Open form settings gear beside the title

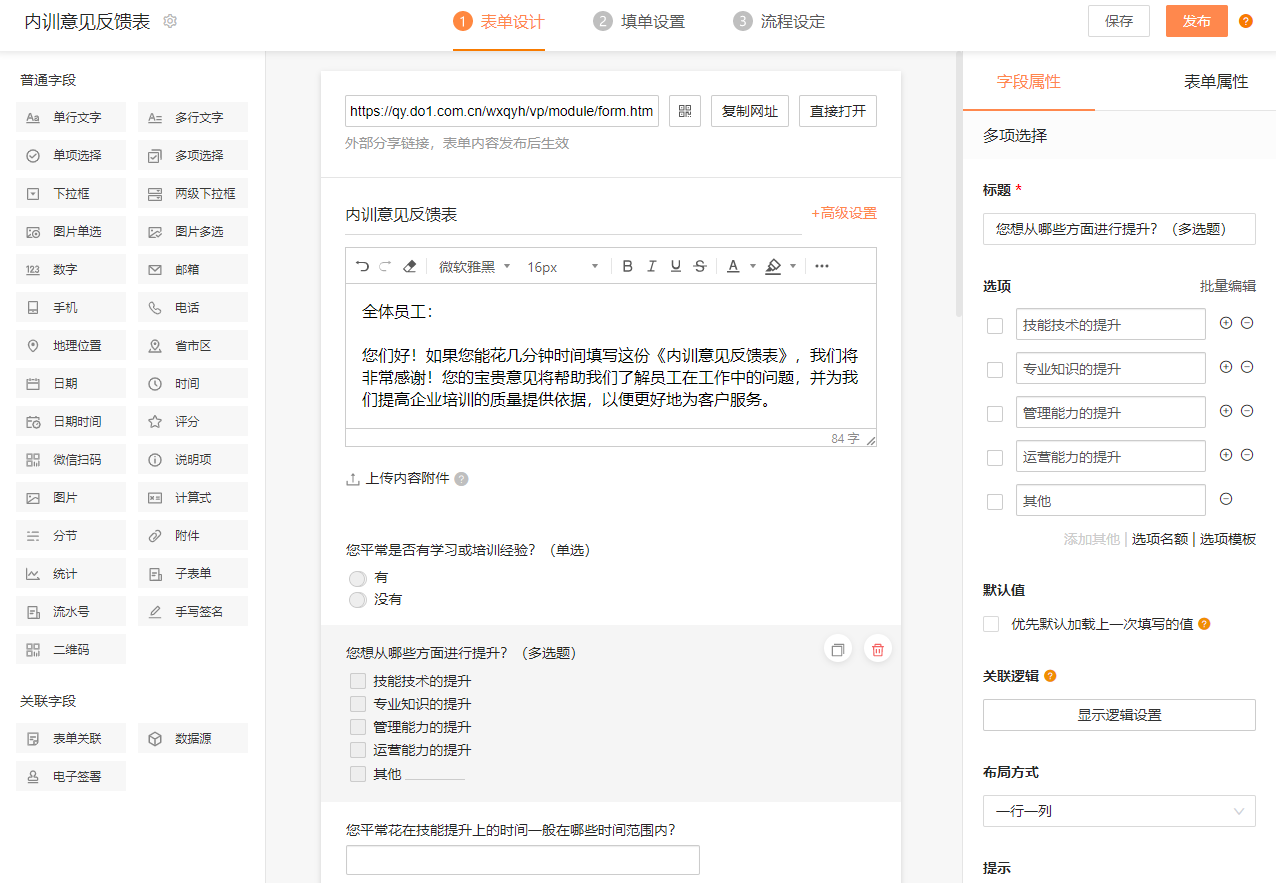[170, 21]
